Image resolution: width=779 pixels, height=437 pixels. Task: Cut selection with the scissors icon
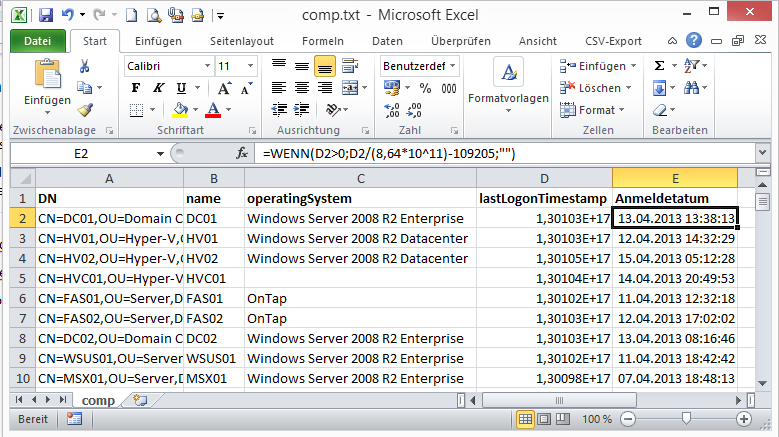pos(84,66)
